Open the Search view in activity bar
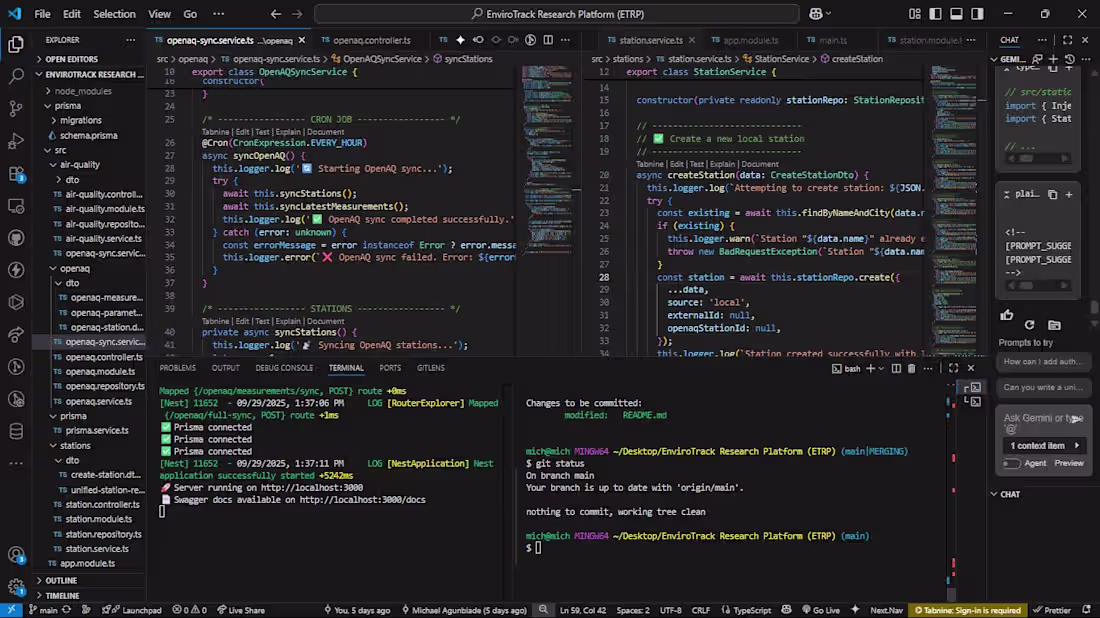1100x618 pixels. [x=15, y=76]
